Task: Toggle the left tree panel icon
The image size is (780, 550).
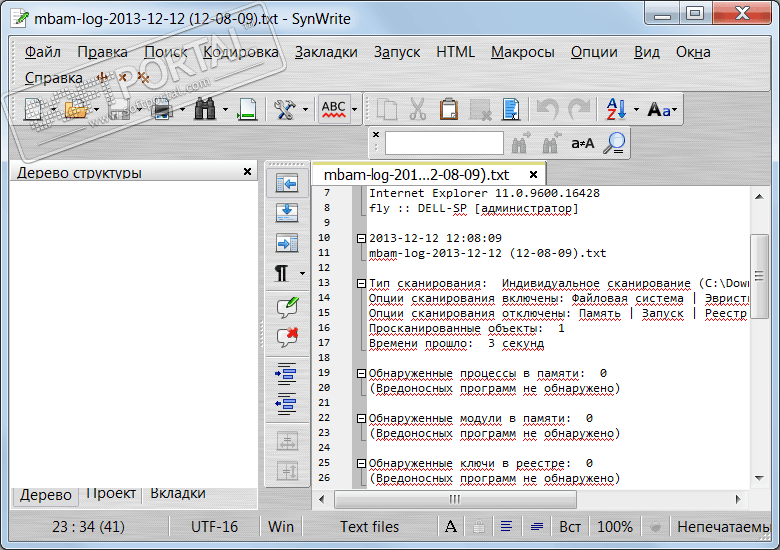Action: 287,183
